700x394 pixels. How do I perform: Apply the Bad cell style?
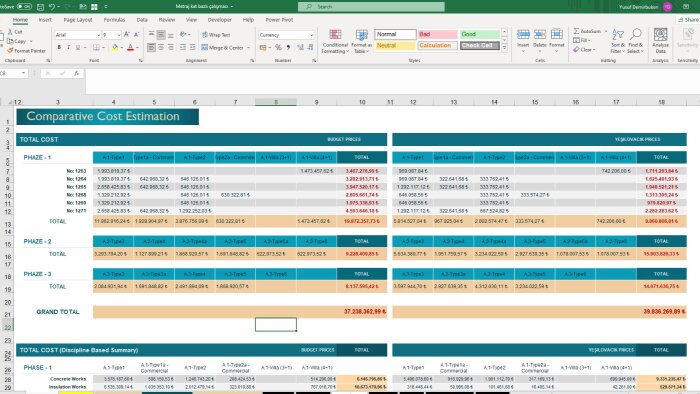(438, 34)
